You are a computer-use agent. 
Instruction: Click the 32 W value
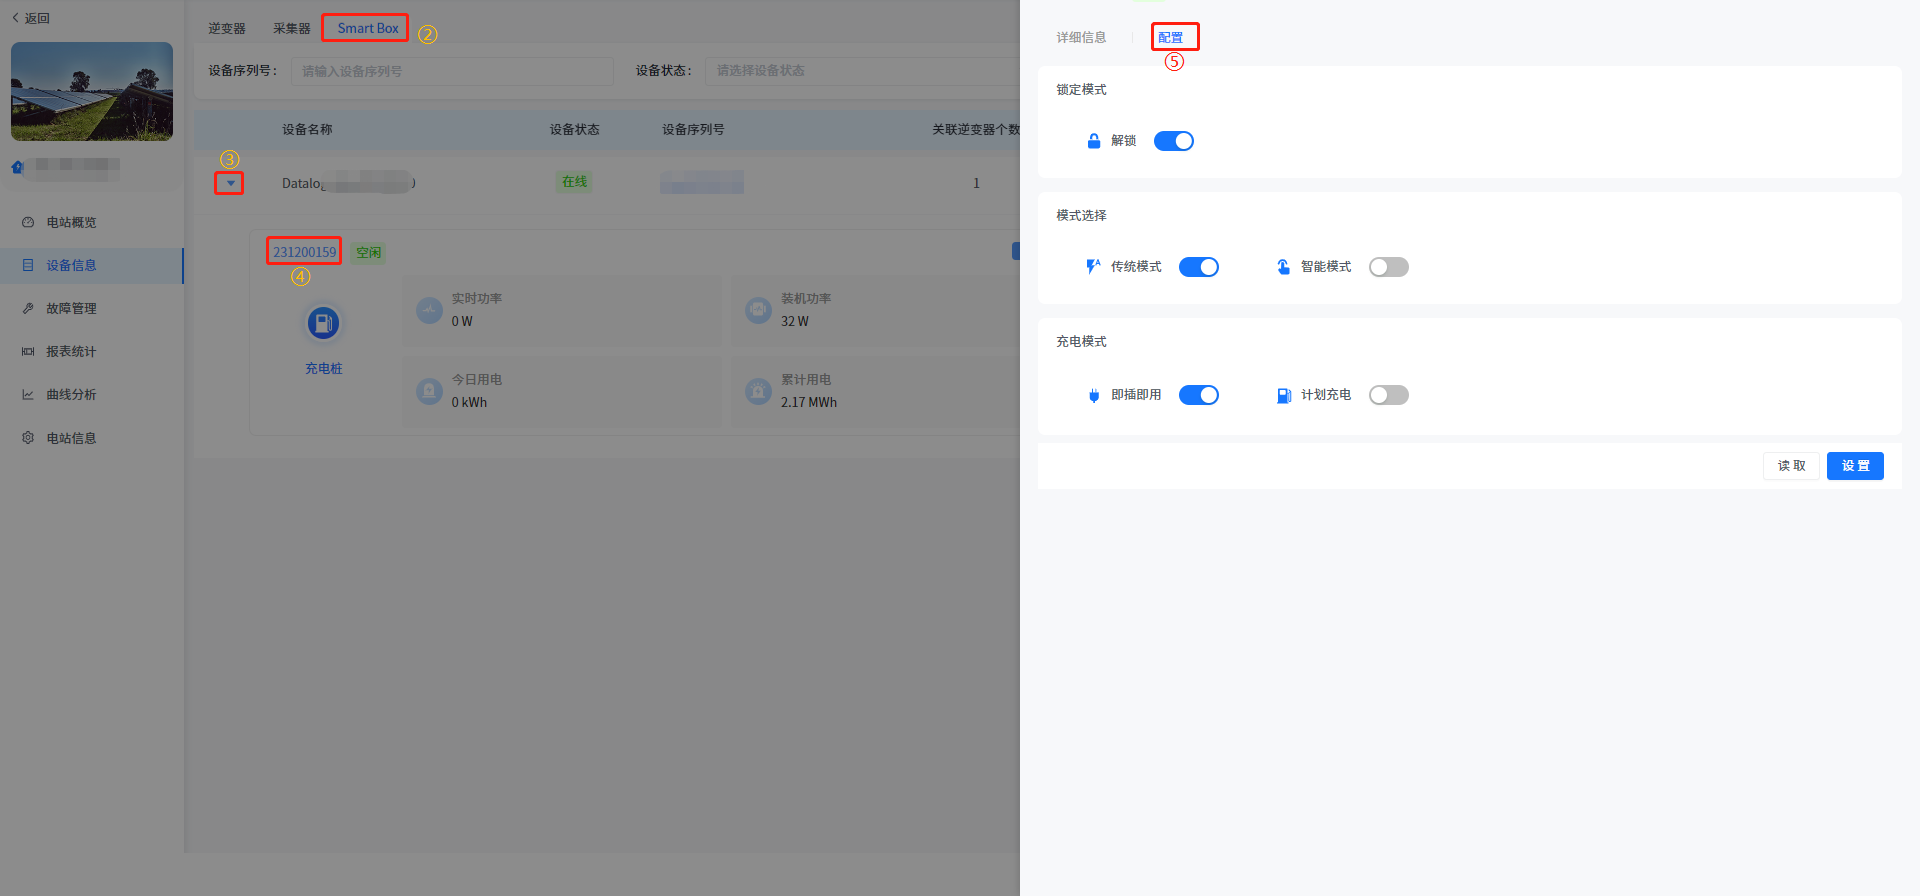pyautogui.click(x=795, y=321)
